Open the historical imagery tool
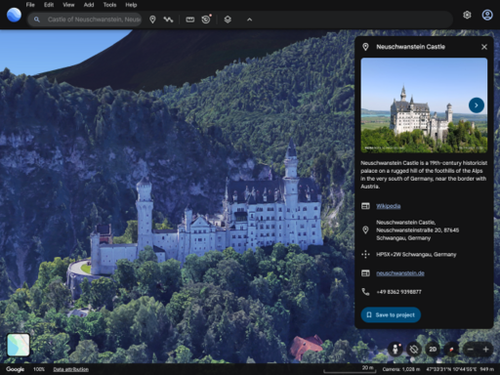 [206, 19]
